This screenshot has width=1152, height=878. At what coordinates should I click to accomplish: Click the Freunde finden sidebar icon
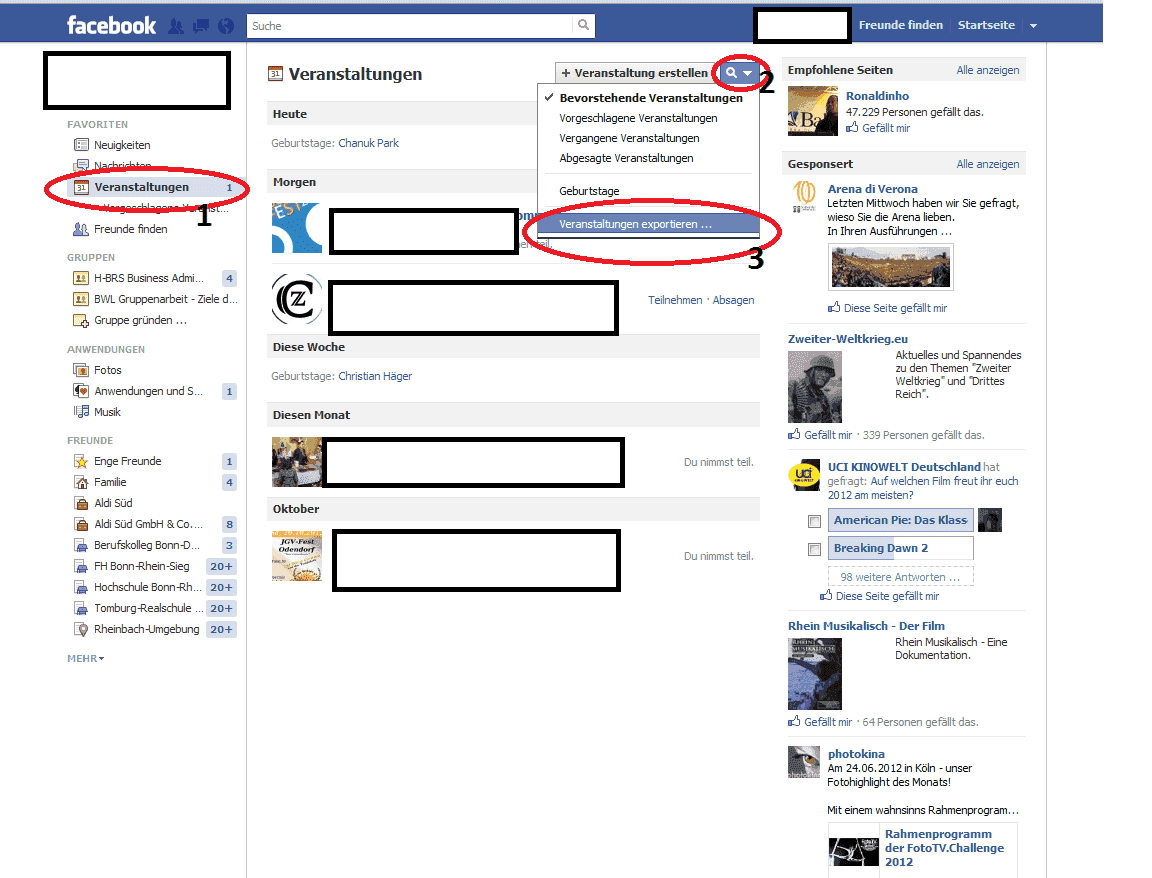[81, 229]
